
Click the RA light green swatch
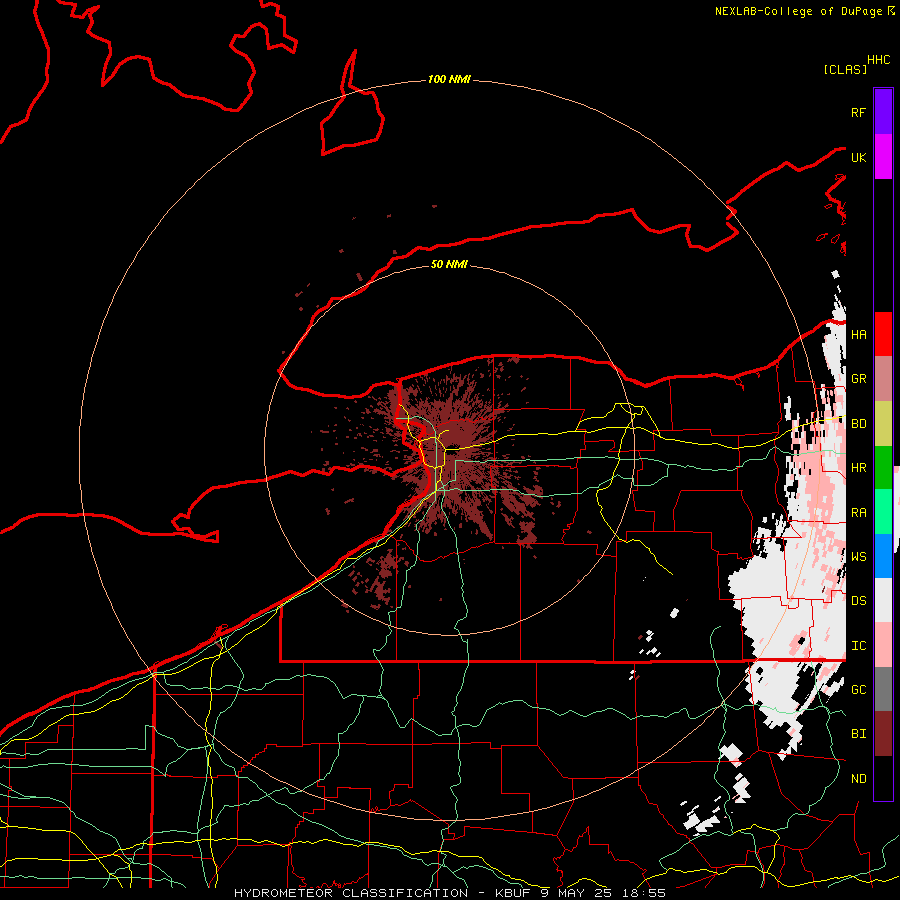point(883,512)
